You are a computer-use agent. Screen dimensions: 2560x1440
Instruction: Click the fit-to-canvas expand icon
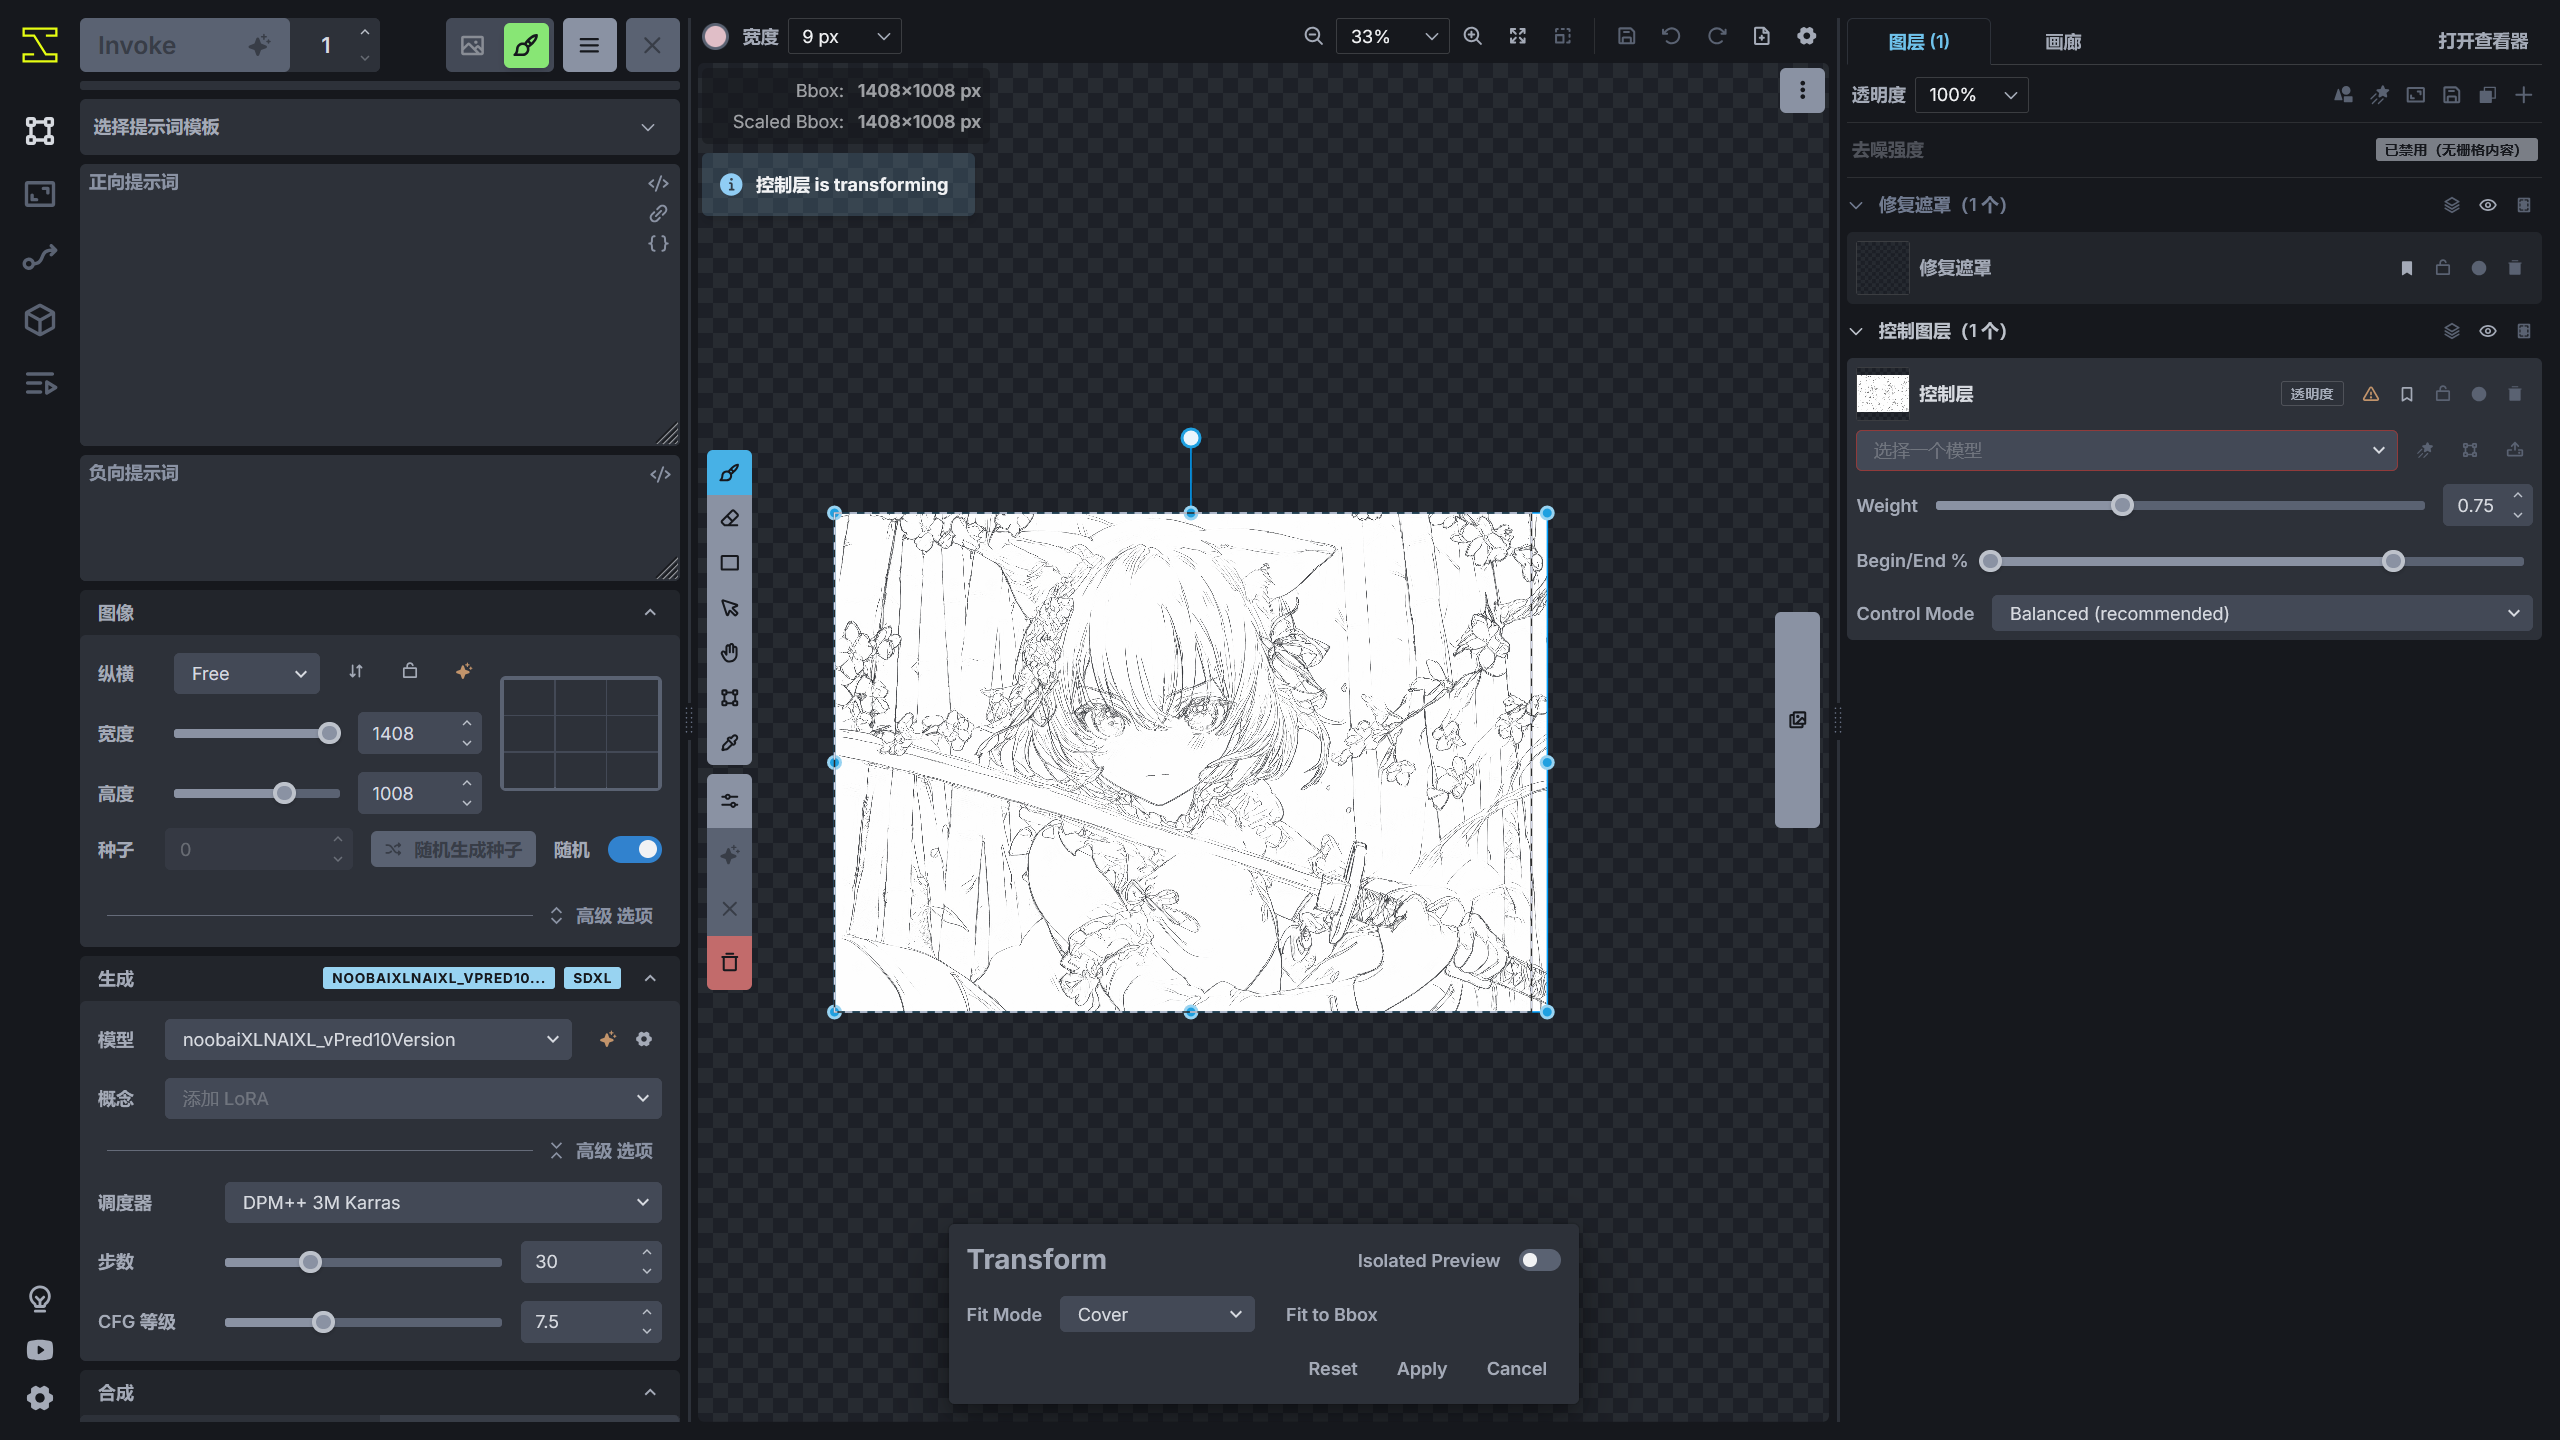point(1516,35)
